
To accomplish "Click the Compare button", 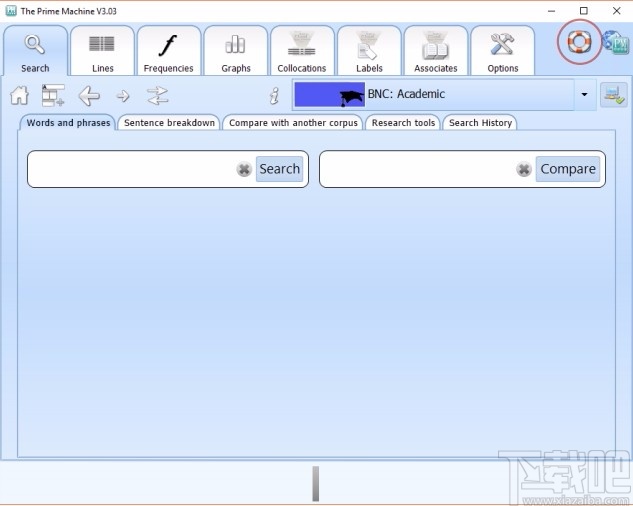I will coord(568,169).
